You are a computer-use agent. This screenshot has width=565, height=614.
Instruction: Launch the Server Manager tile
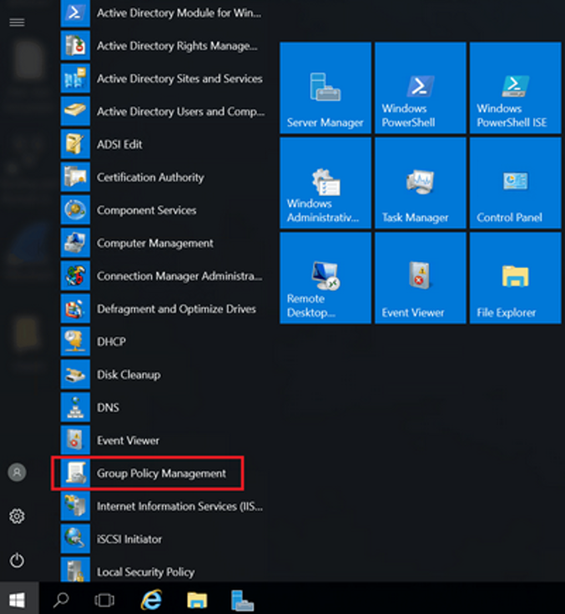click(x=325, y=88)
